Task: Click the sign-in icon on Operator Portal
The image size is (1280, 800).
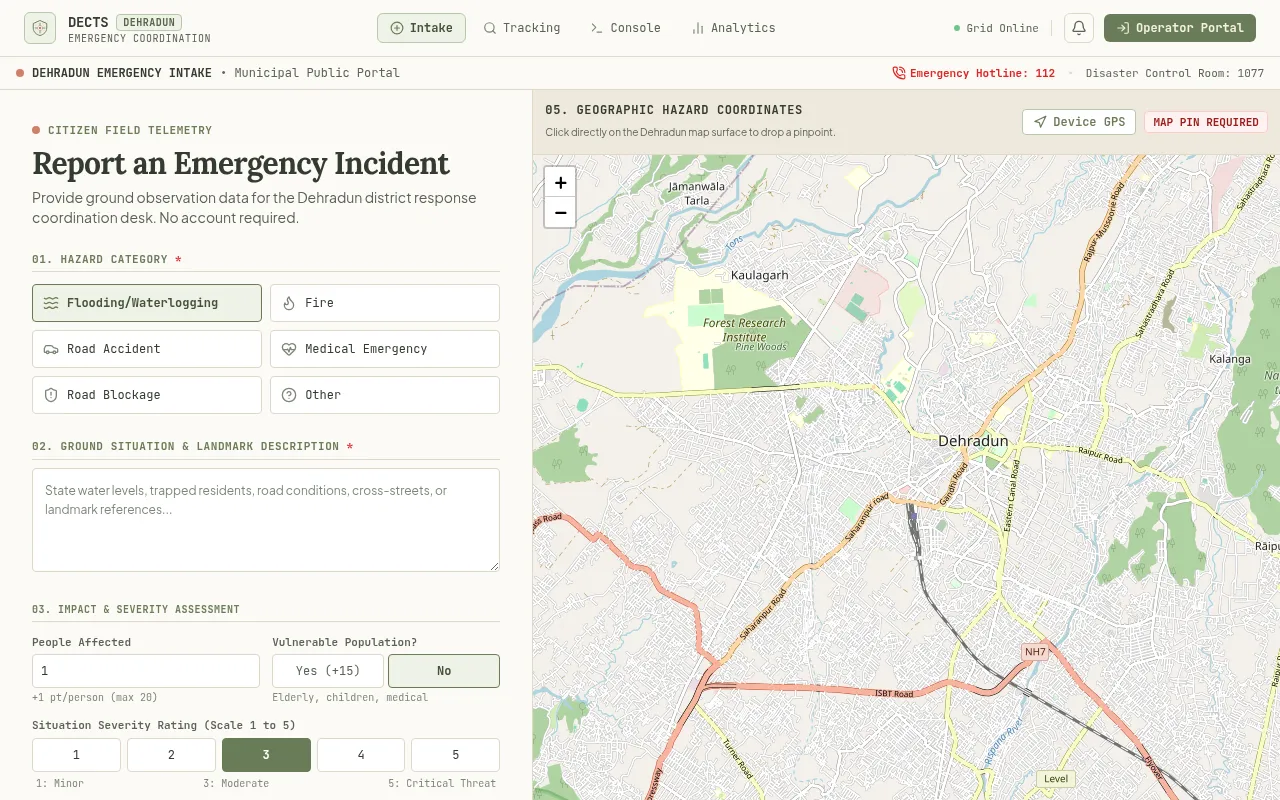Action: (1123, 28)
